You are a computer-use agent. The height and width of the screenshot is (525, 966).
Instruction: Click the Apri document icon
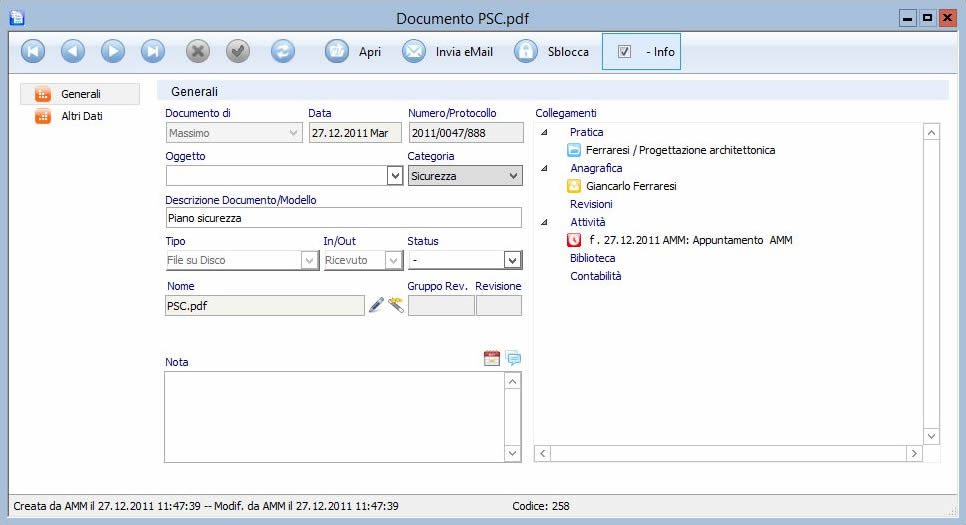click(336, 51)
